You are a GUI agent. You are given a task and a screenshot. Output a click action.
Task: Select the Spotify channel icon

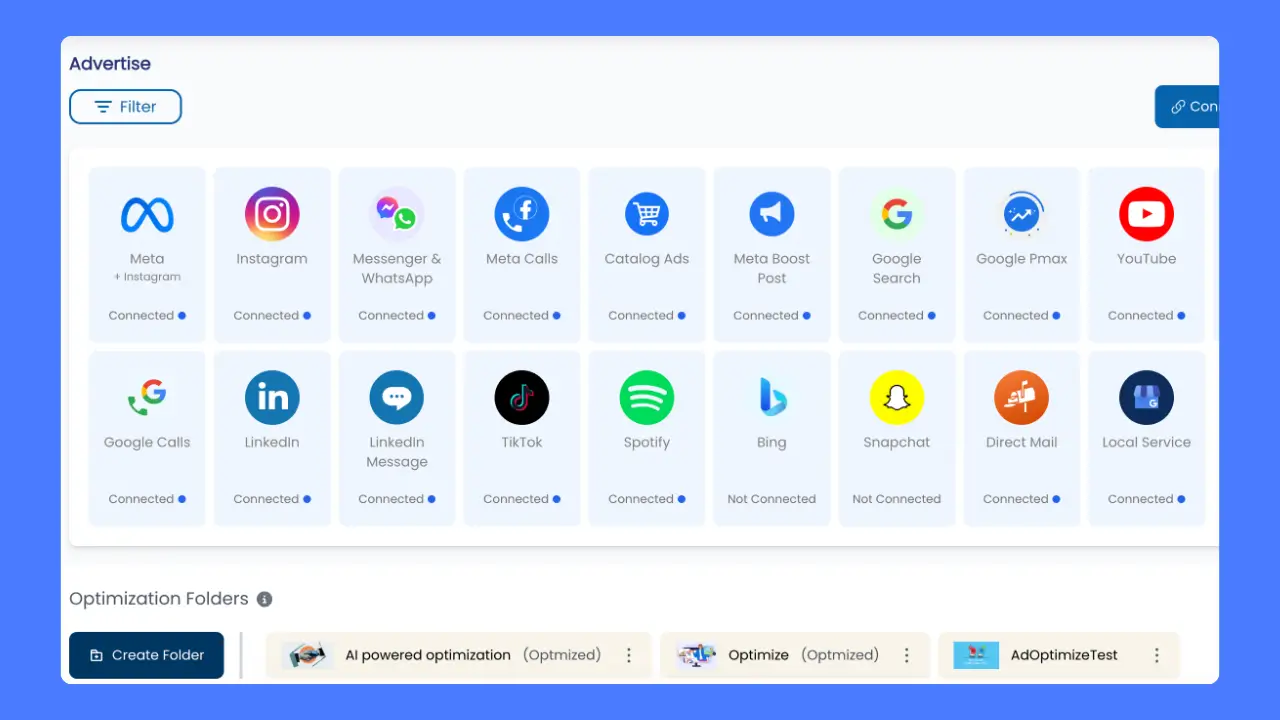point(647,398)
